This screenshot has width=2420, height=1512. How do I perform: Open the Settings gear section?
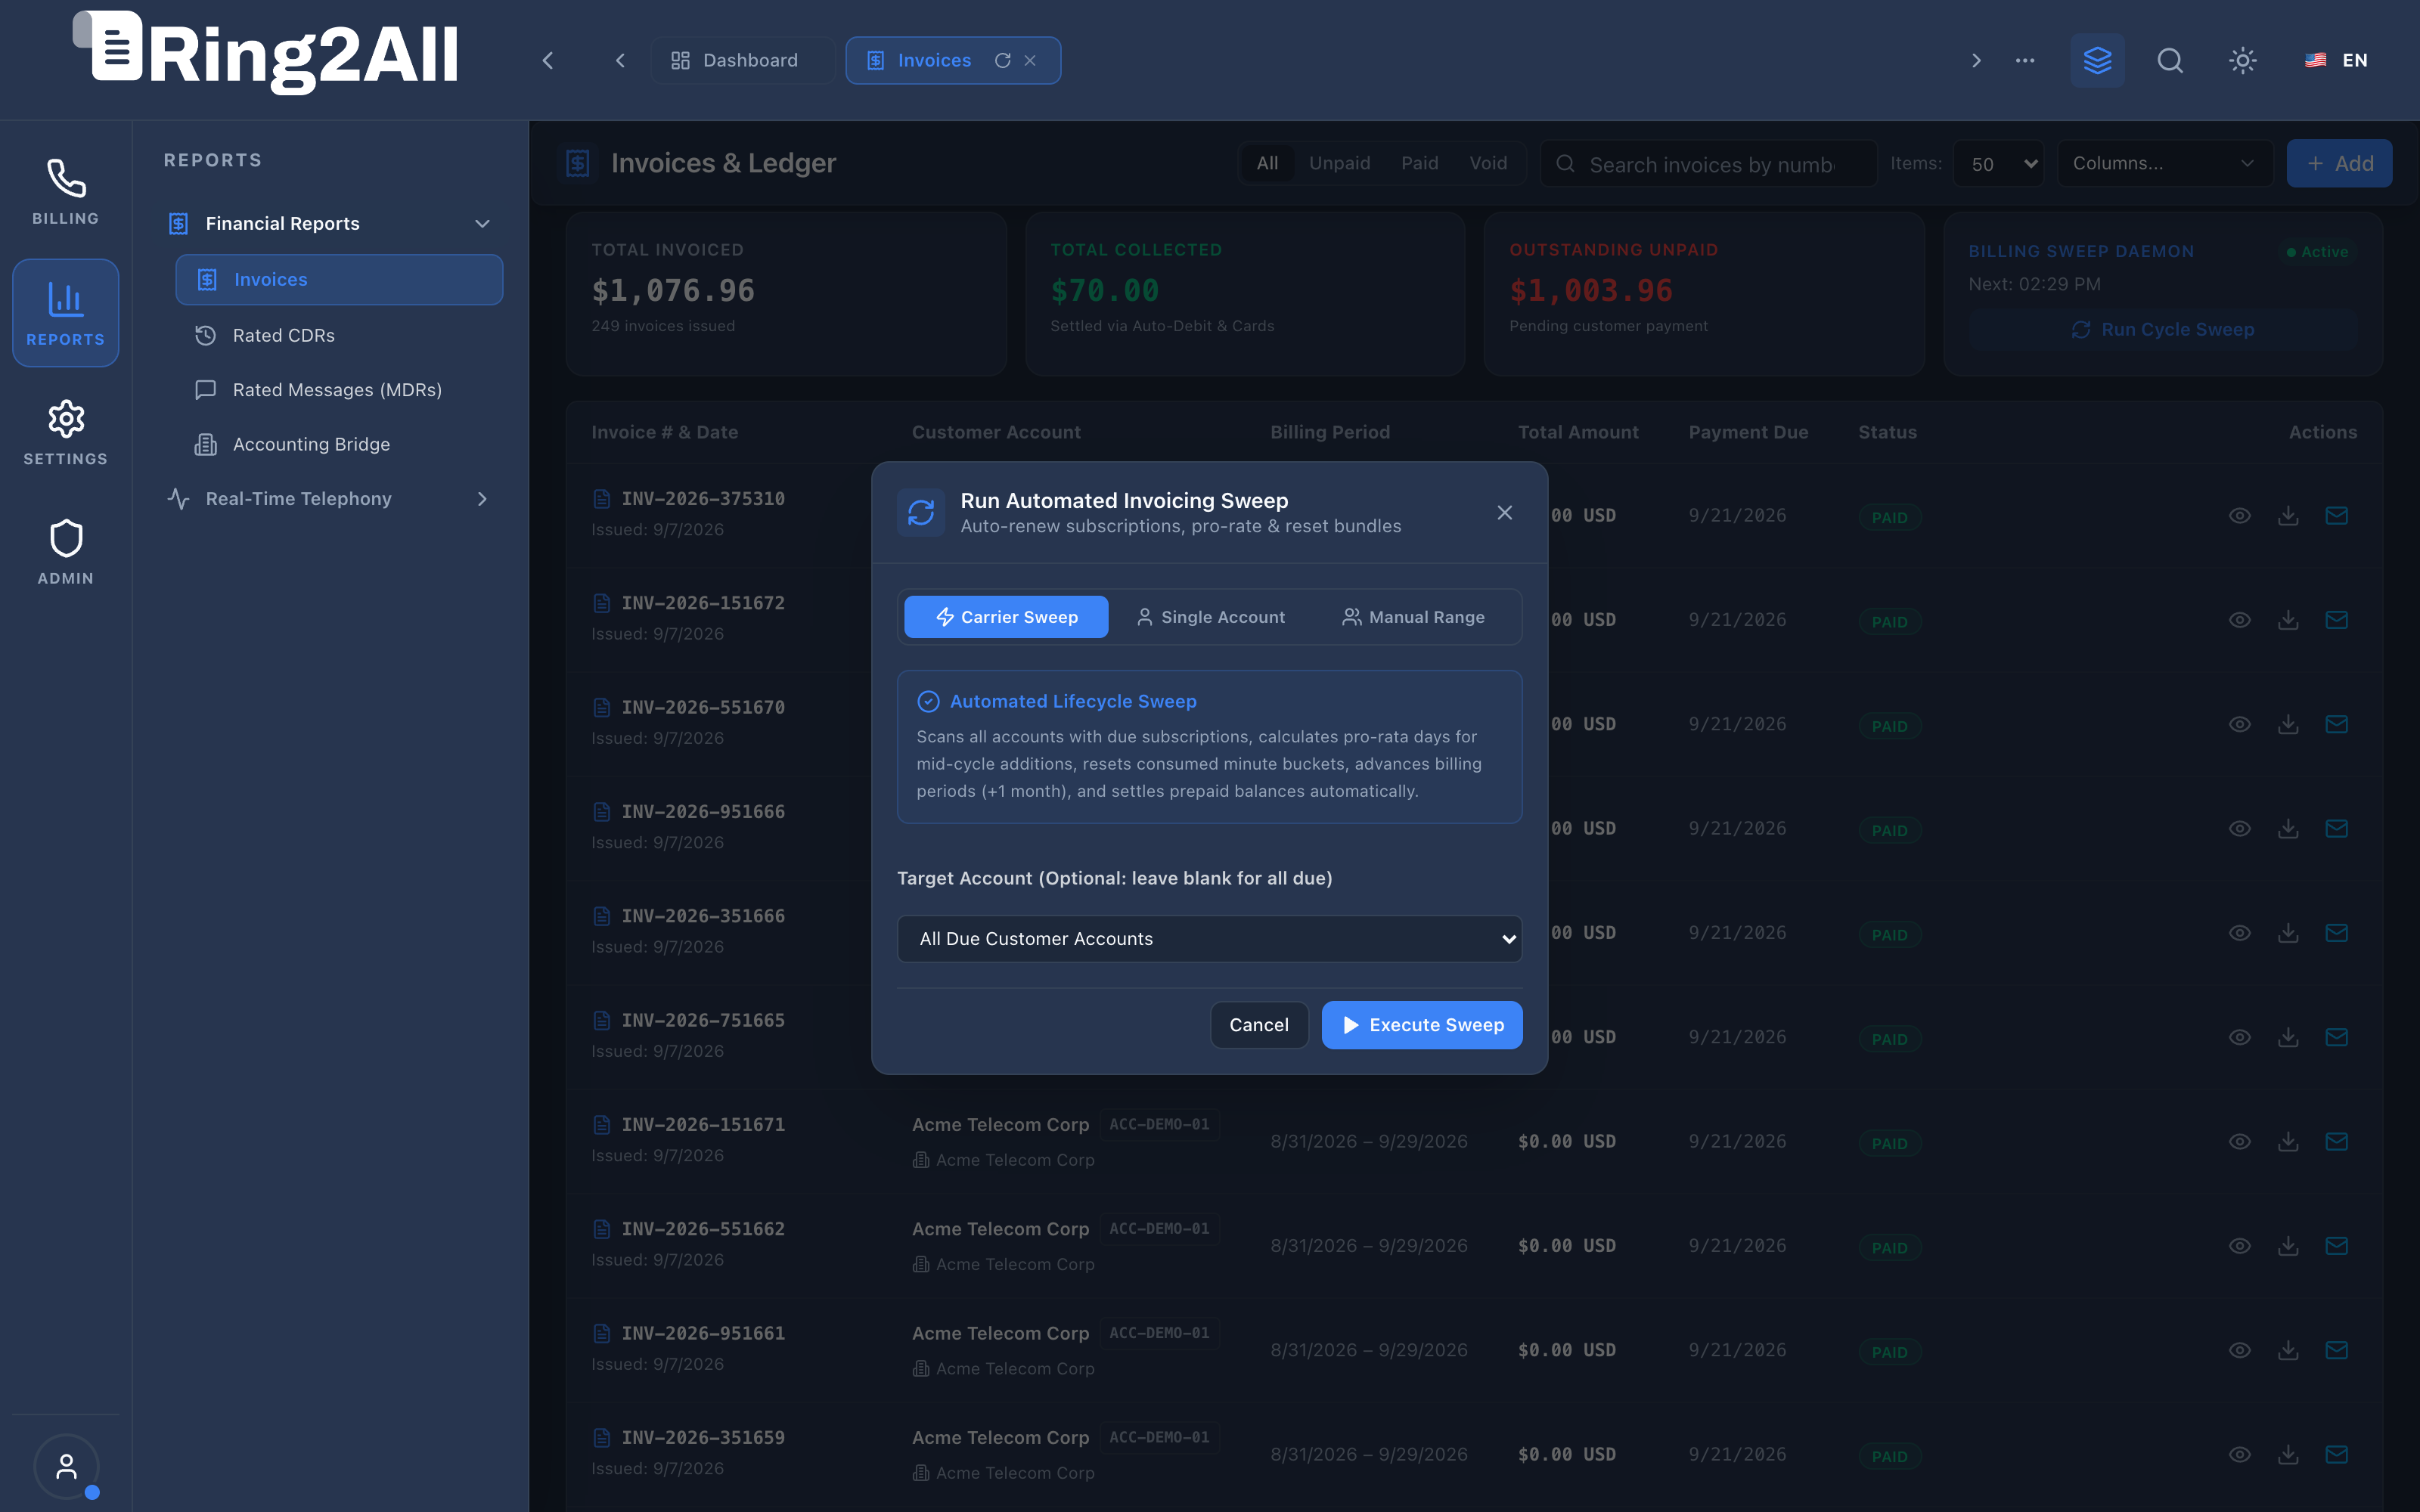tap(65, 432)
